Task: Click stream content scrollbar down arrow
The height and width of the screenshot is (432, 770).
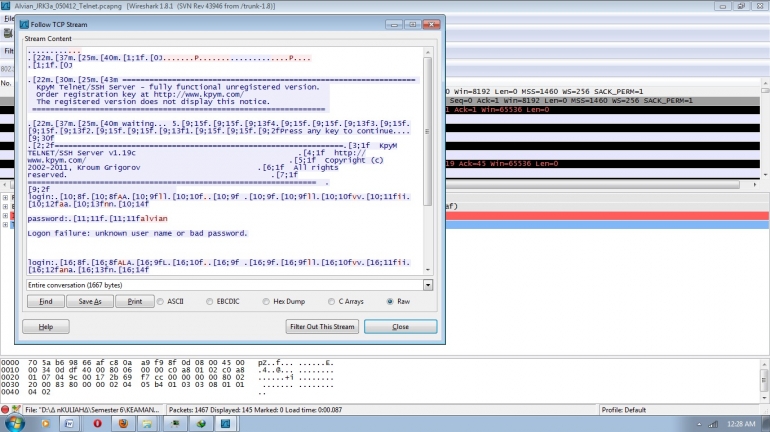Action: click(428, 270)
